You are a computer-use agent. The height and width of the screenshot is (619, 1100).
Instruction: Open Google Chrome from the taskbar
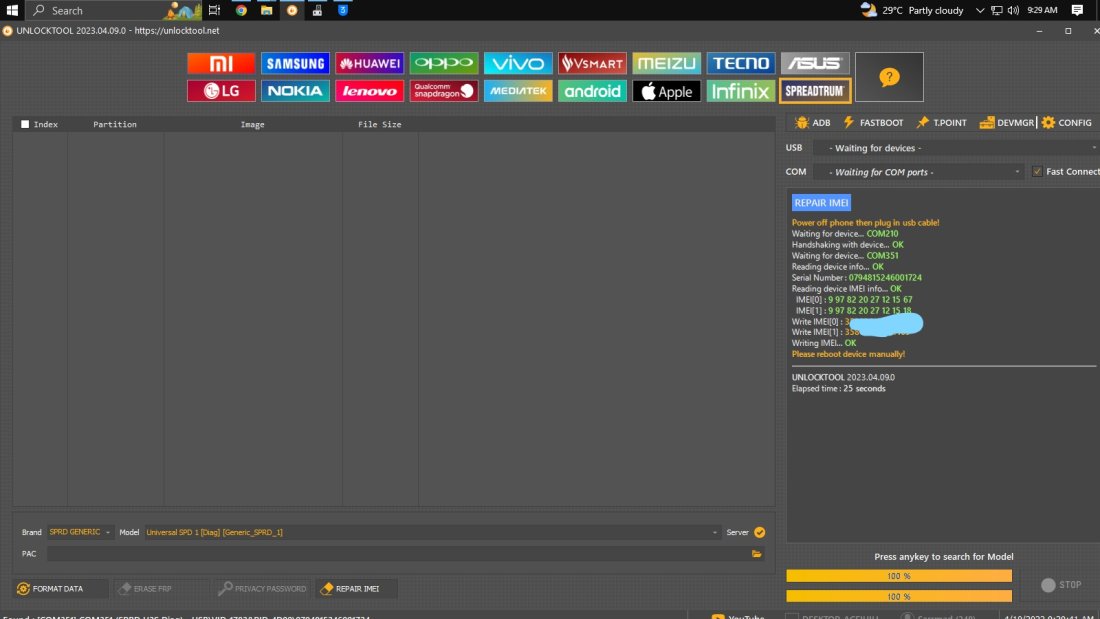point(241,10)
